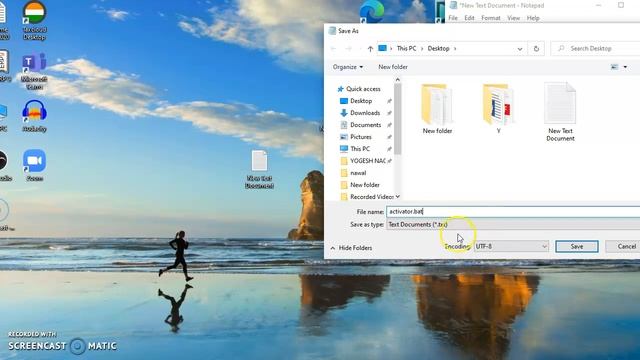The width and height of the screenshot is (640, 360).
Task: Open the Encoding UTF-8 dropdown
Action: pyautogui.click(x=511, y=247)
